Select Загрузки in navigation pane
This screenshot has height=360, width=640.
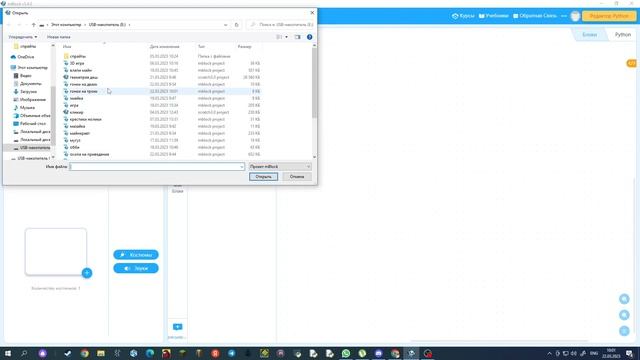[28, 92]
